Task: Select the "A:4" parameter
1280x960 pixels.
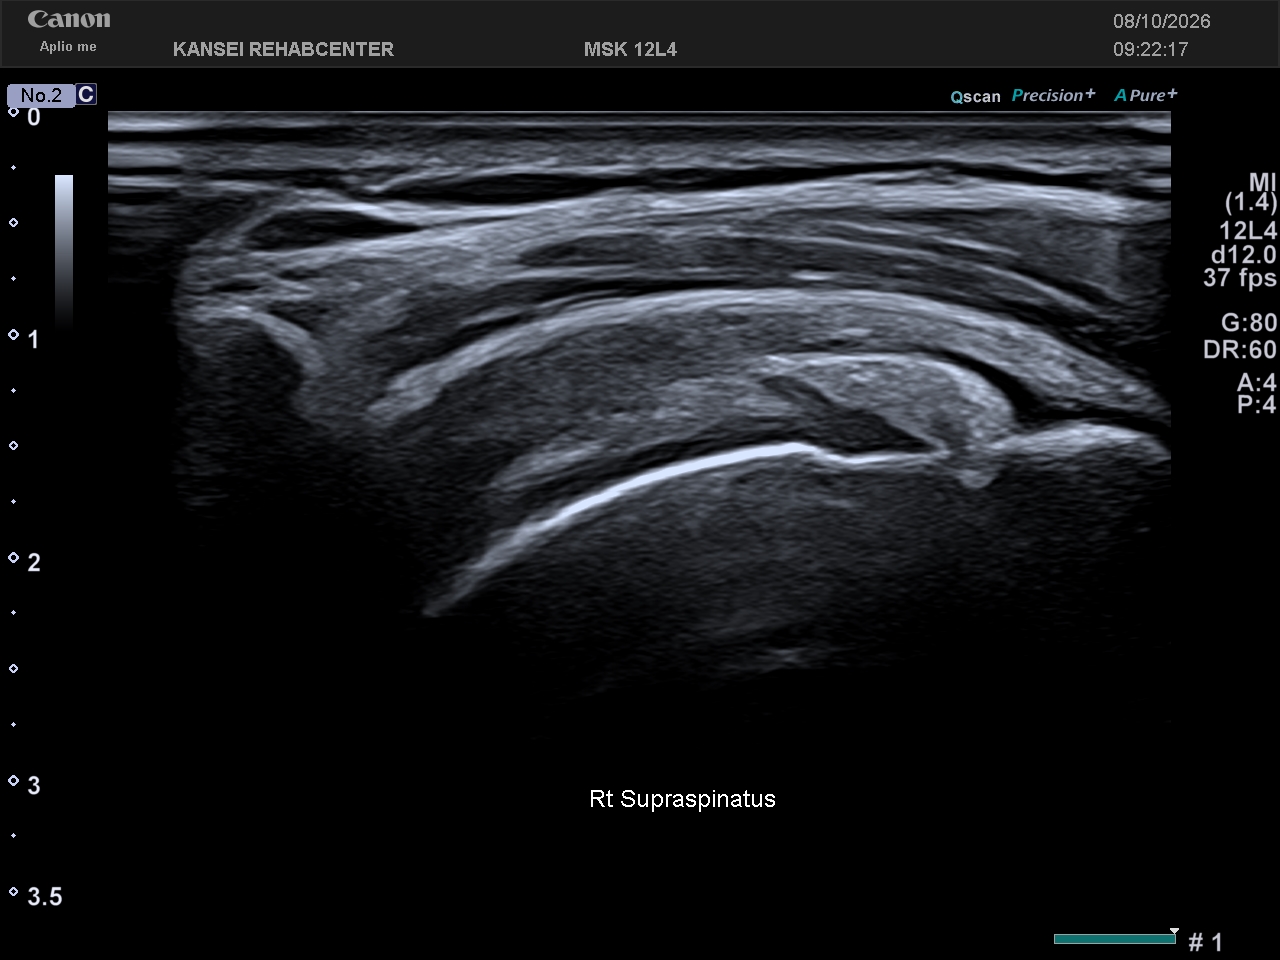Action: click(1257, 383)
